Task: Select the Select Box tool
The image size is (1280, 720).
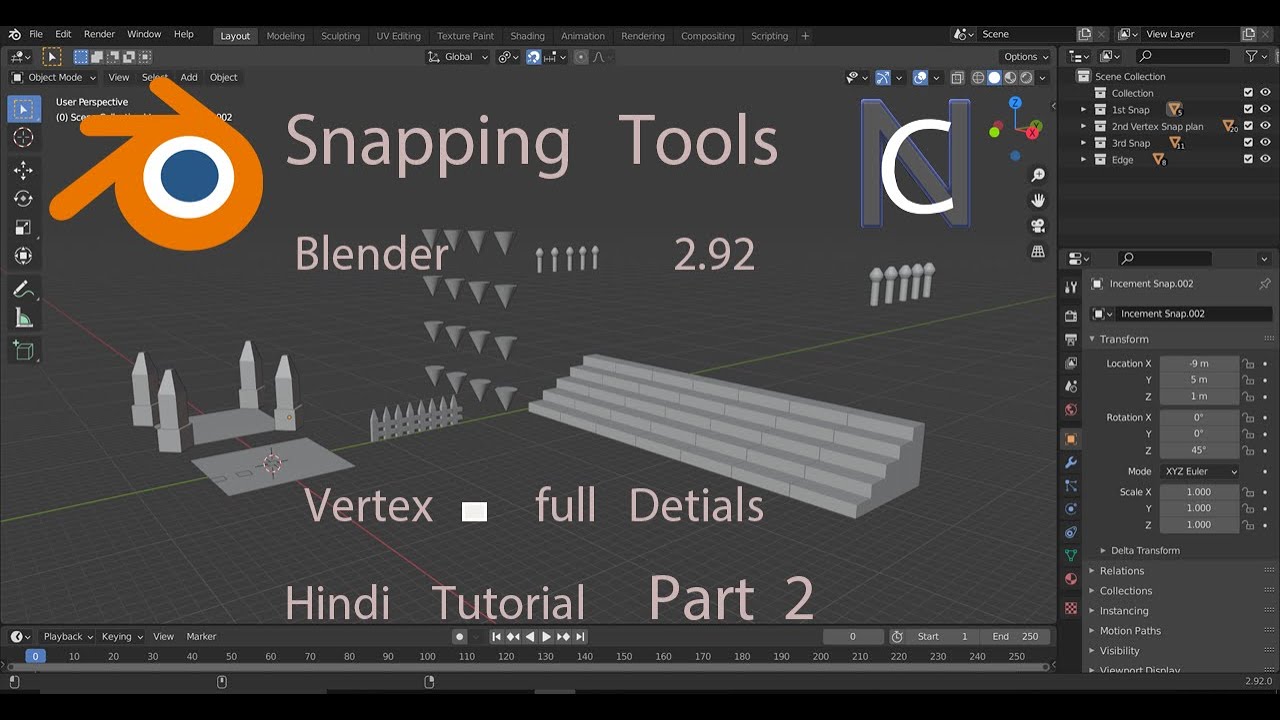Action: (24, 109)
